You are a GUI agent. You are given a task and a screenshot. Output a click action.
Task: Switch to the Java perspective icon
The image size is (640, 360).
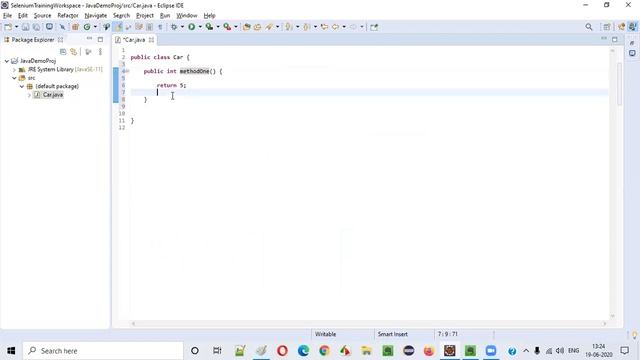[632, 27]
